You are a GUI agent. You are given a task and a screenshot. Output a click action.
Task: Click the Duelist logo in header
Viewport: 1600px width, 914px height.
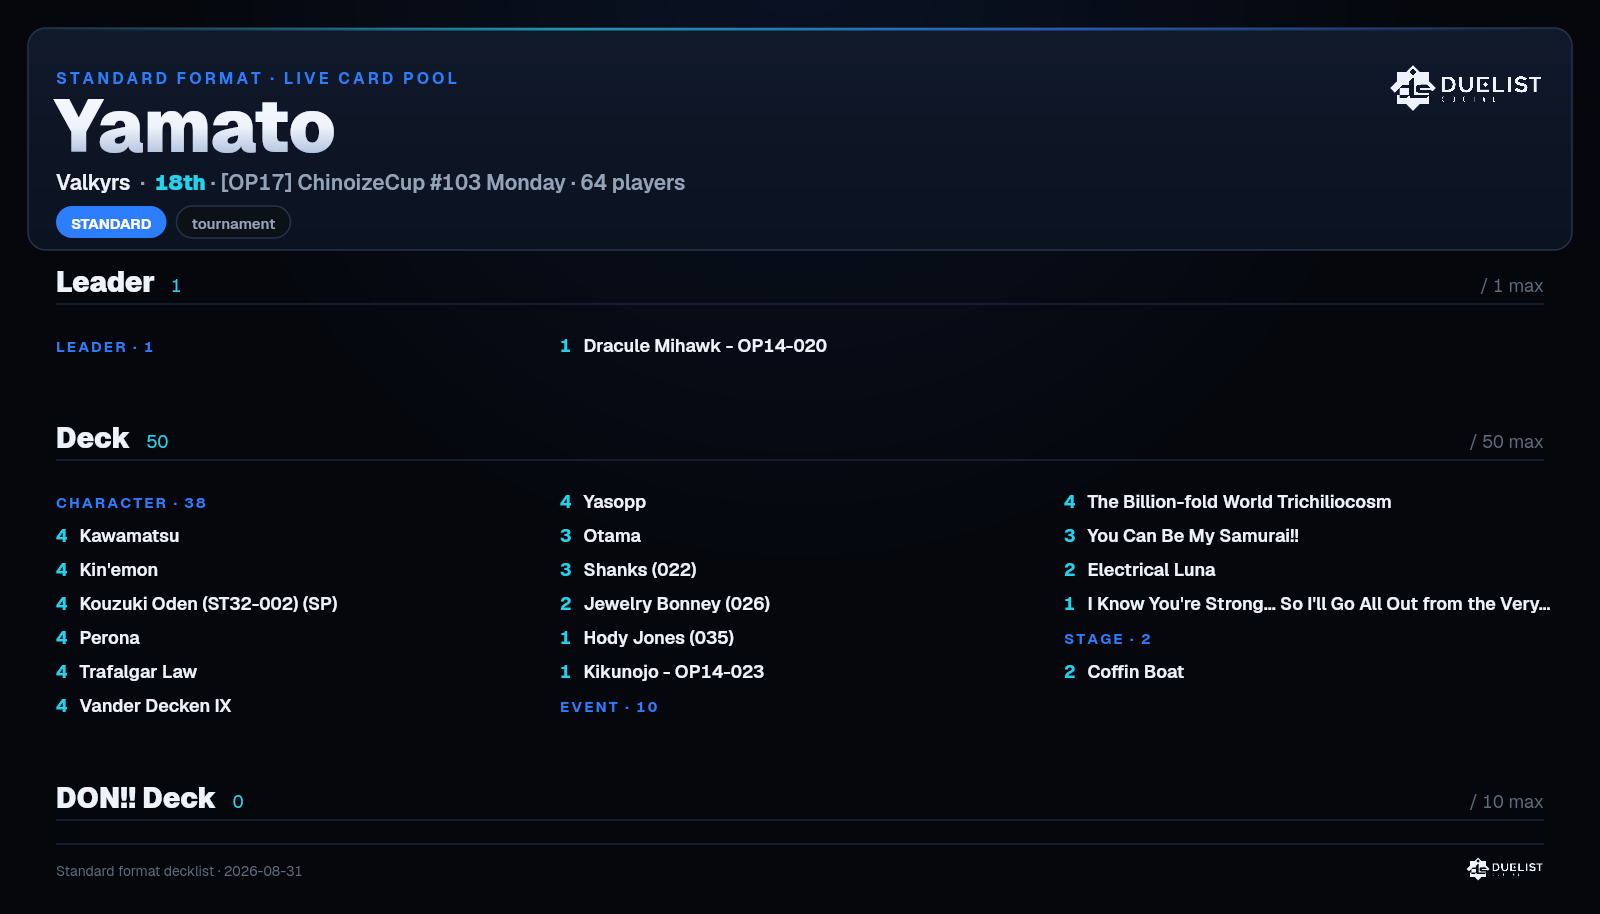click(x=1465, y=87)
